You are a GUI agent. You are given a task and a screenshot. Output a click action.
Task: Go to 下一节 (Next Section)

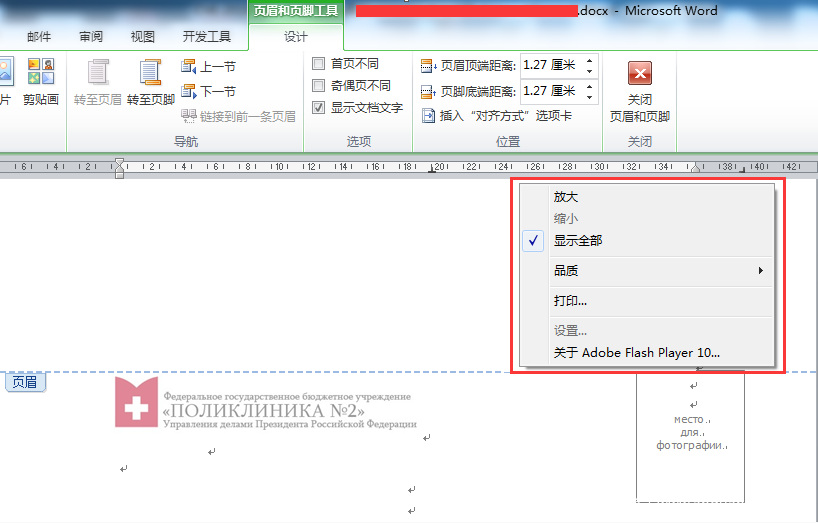(x=209, y=91)
